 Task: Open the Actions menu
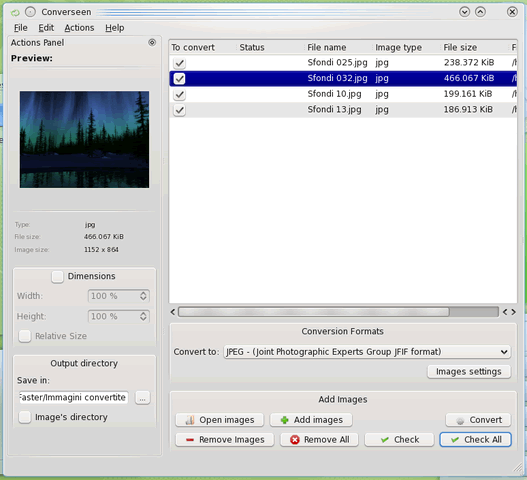pos(79,28)
